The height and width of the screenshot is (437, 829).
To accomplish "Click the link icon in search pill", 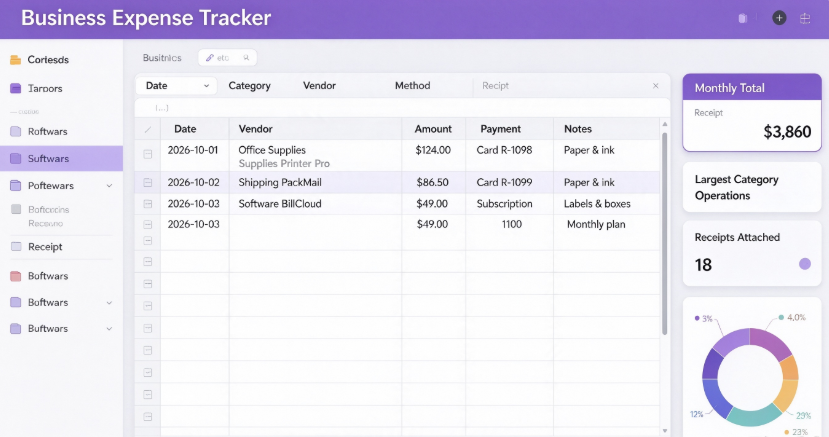I will [210, 58].
